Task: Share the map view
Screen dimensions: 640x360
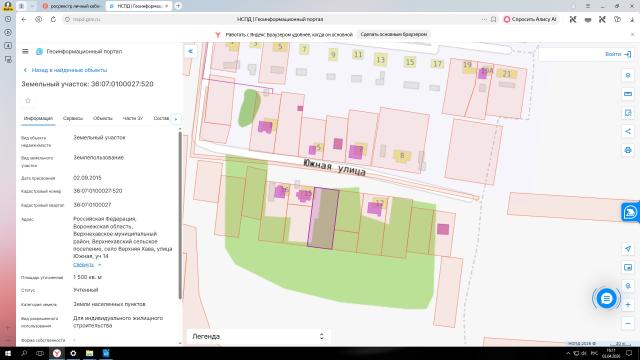Action: 628,131
